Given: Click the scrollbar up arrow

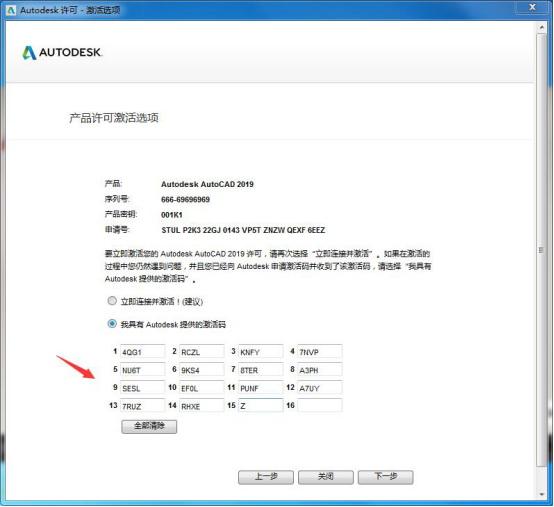Looking at the screenshot, I should 541,27.
